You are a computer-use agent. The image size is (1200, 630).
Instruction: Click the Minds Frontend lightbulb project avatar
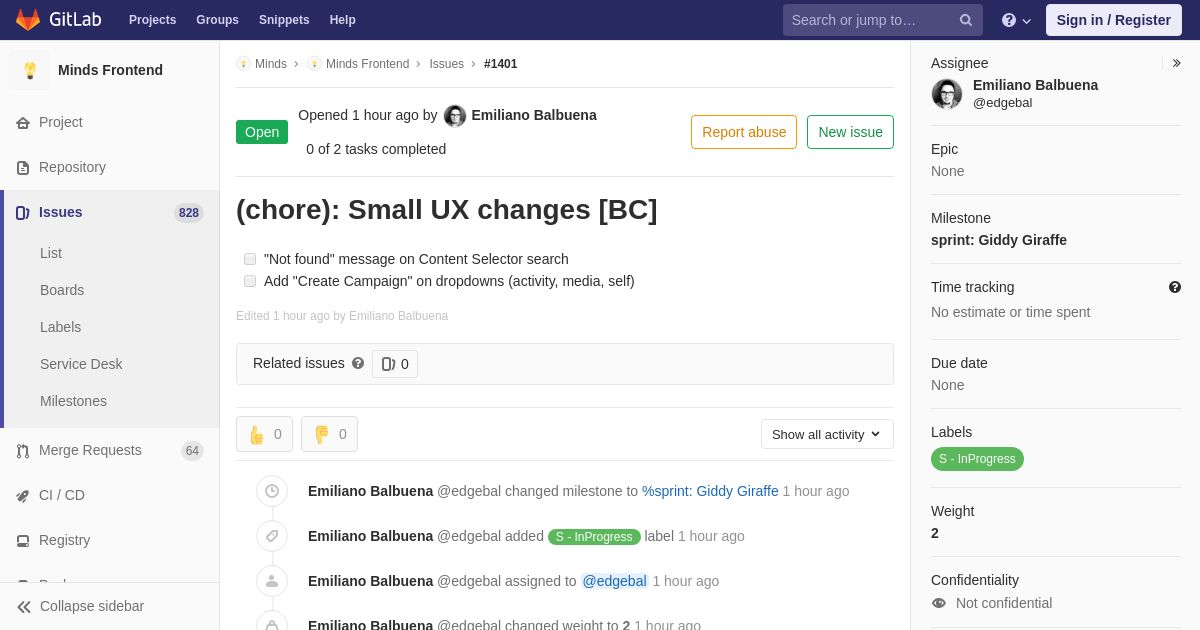30,70
